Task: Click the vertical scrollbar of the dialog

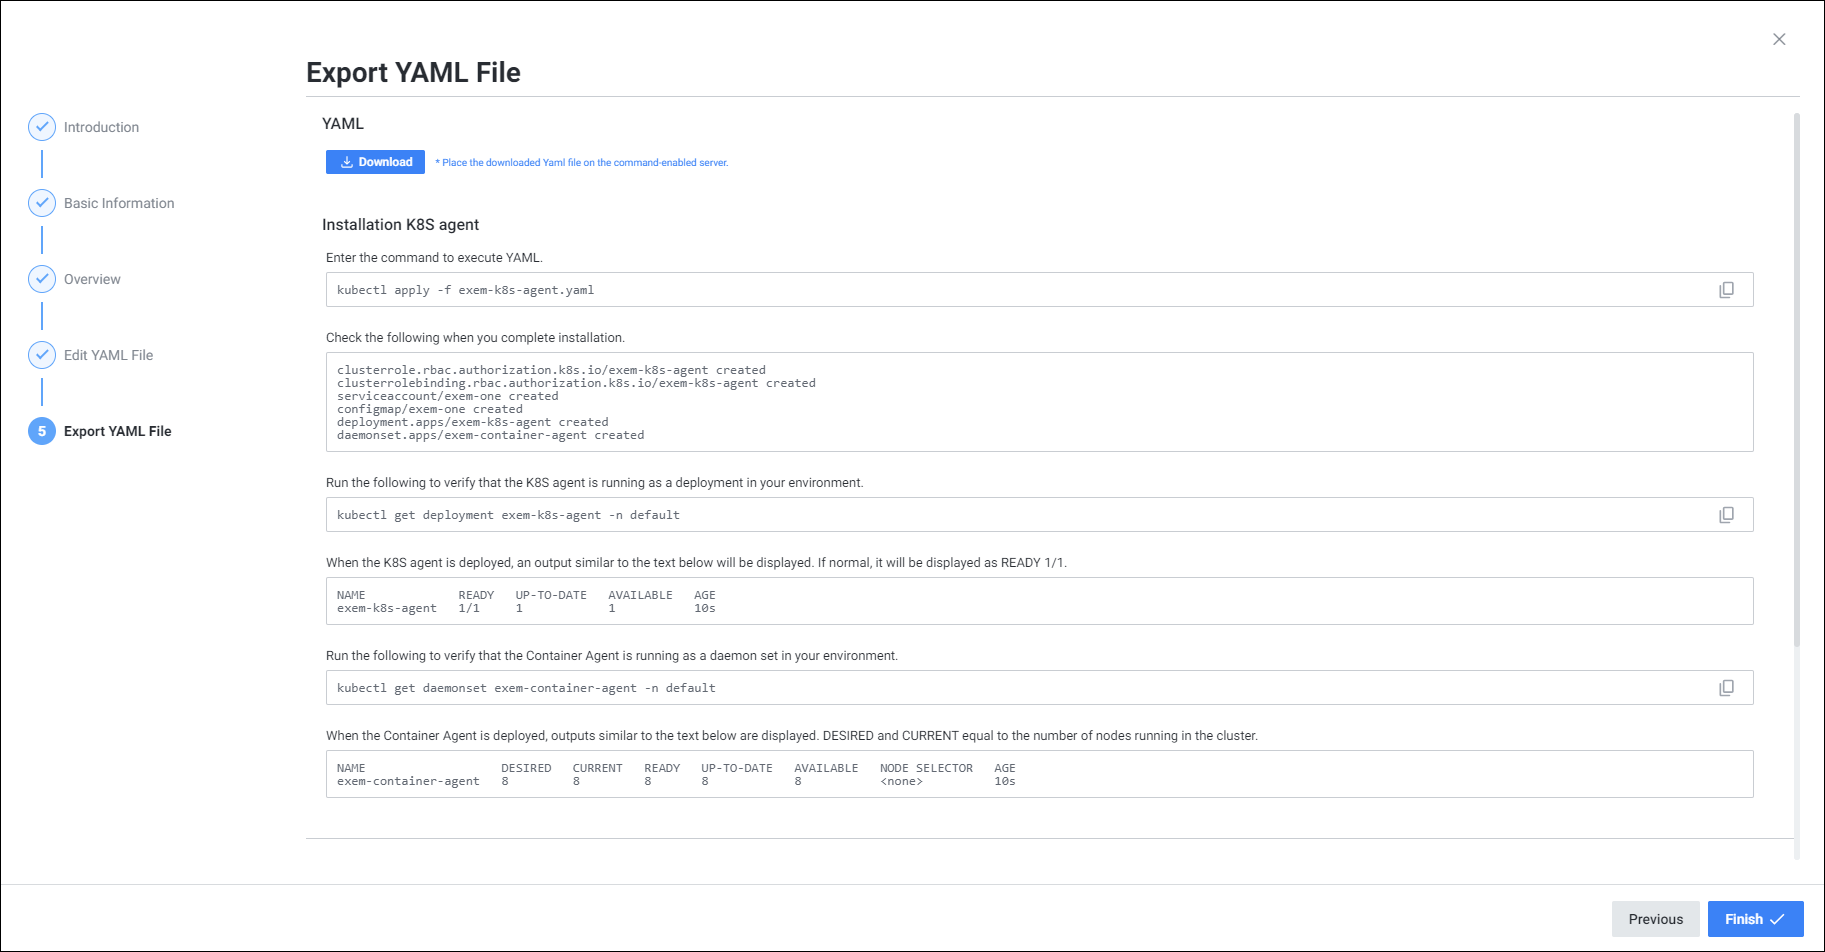Action: pos(1796,380)
